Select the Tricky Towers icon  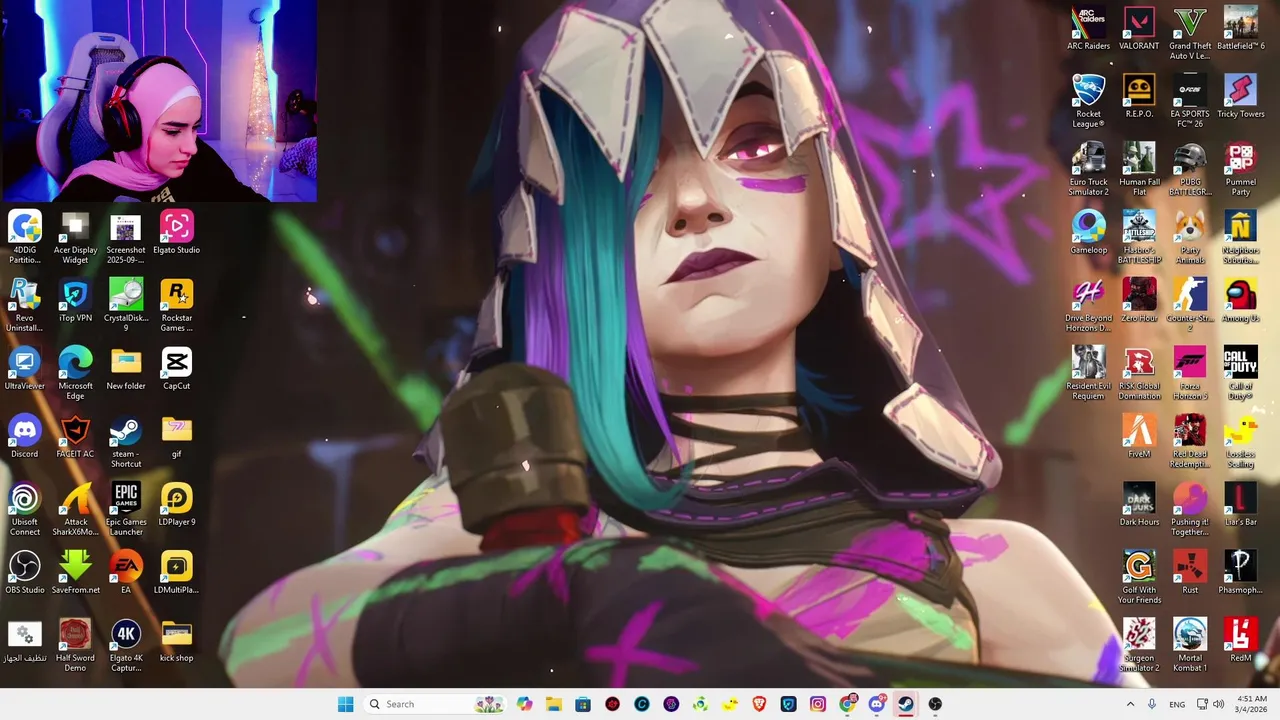coord(1241,97)
